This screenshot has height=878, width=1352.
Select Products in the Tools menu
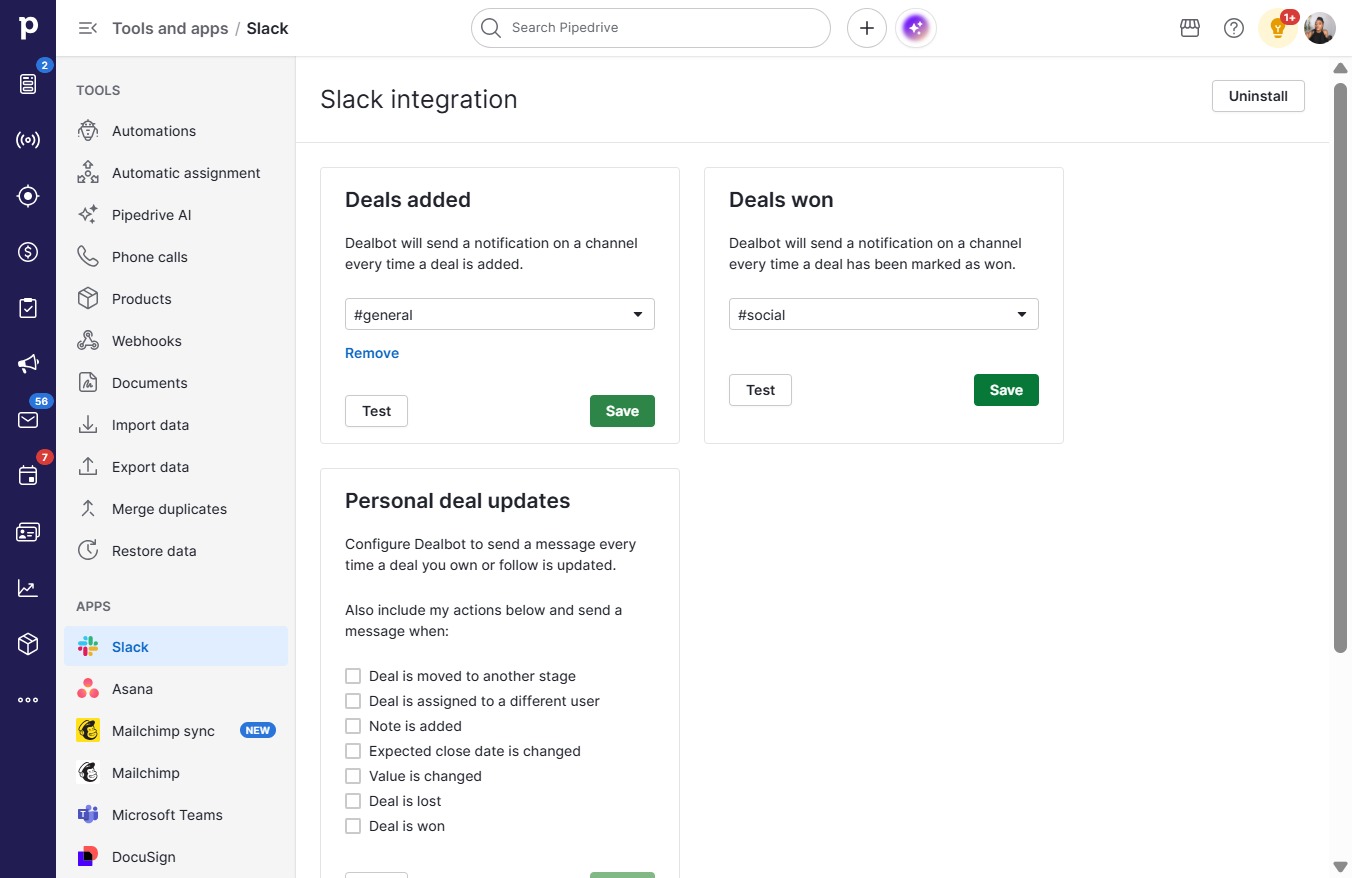[x=176, y=299]
